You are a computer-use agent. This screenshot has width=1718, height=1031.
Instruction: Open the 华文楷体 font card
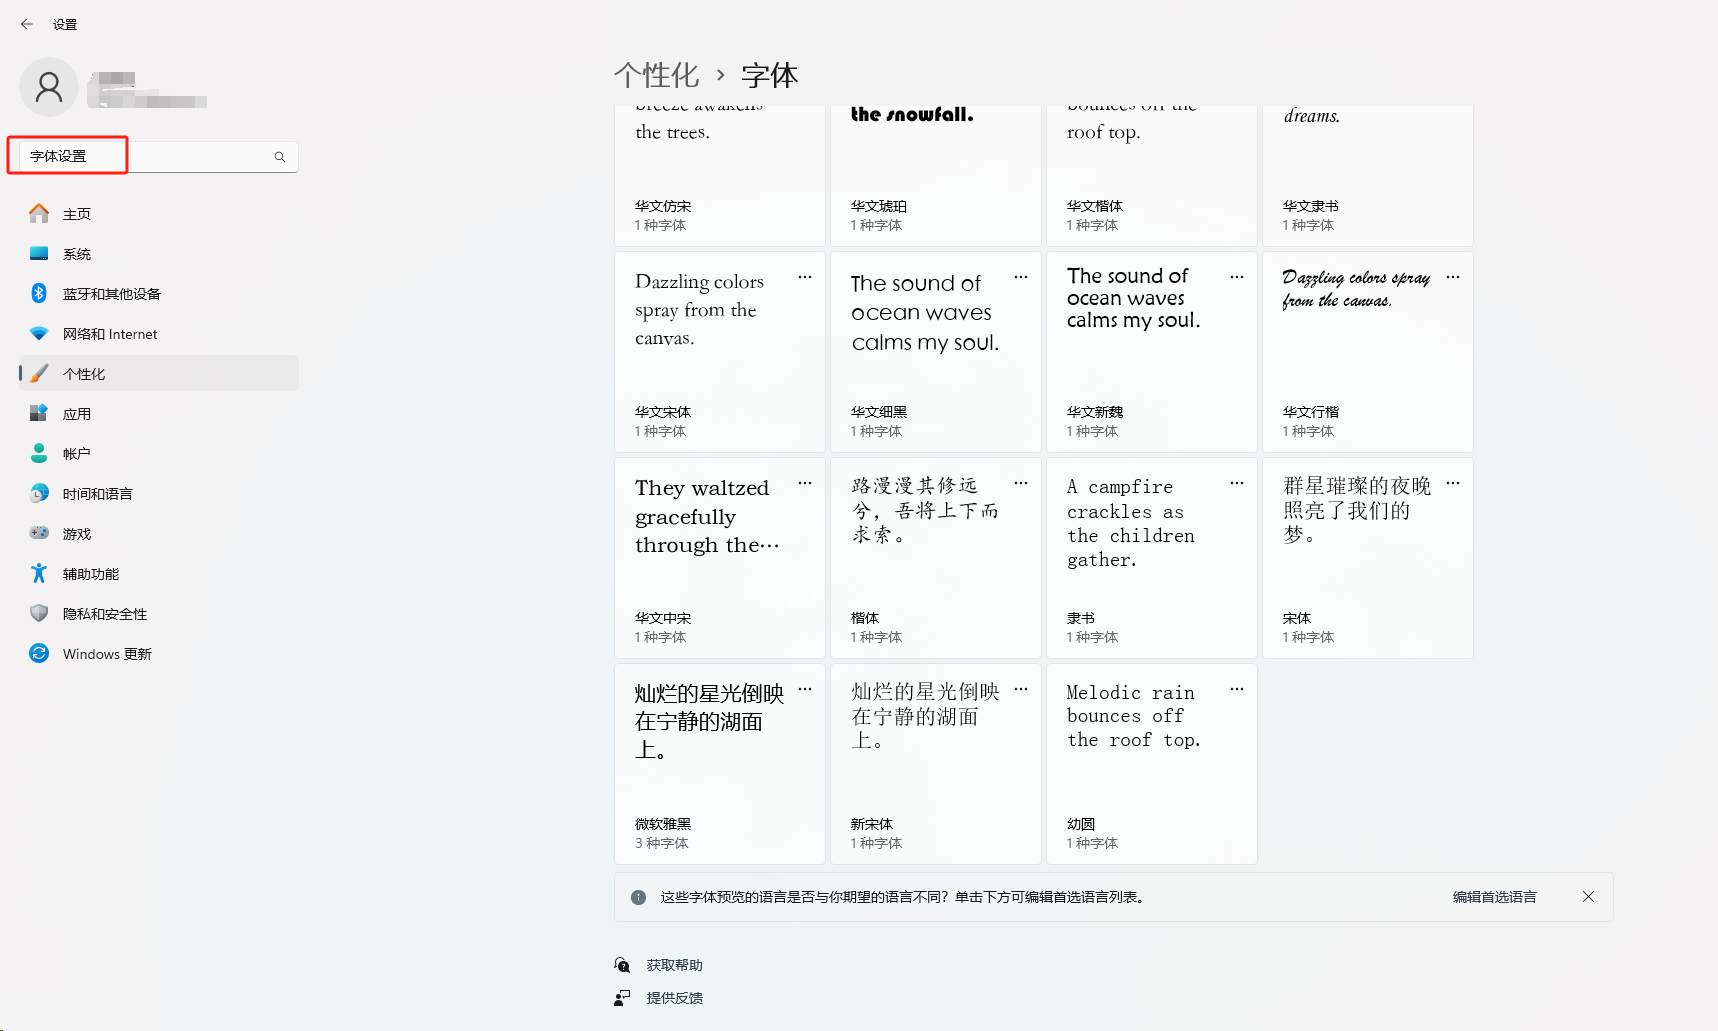click(1152, 175)
